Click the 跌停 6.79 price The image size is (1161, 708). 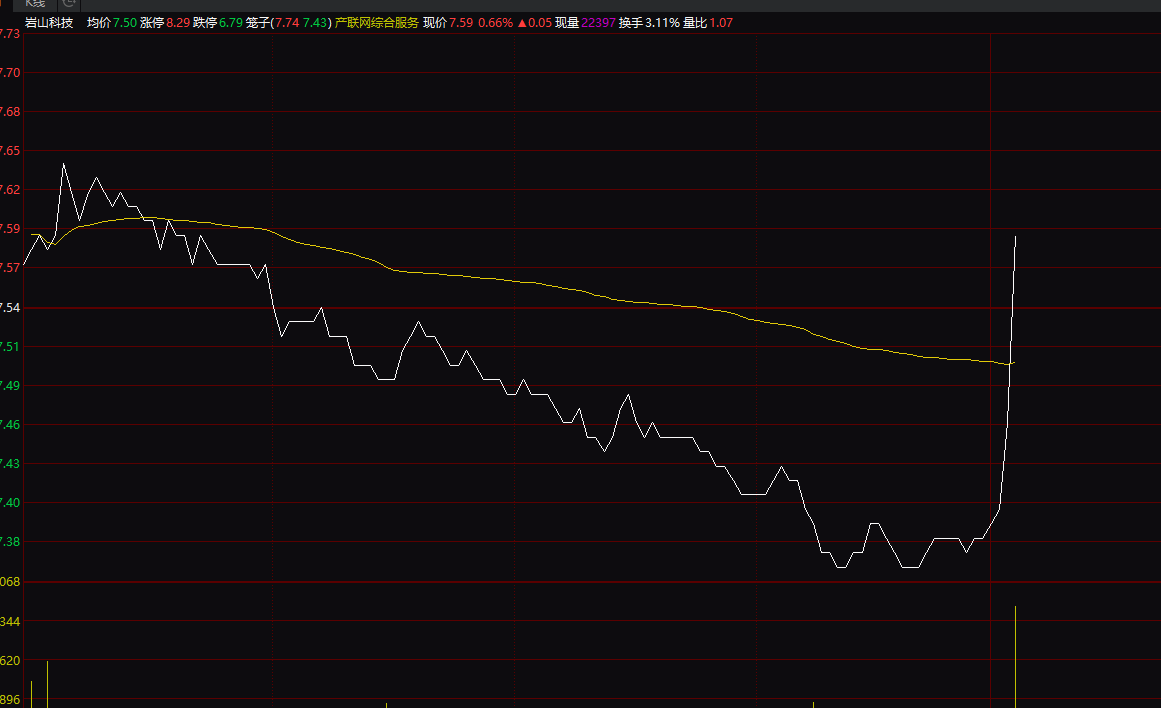(218, 23)
